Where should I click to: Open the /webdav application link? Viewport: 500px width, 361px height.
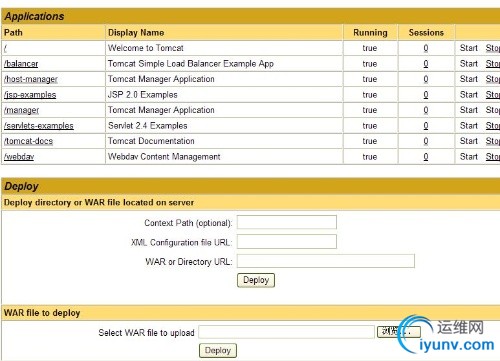19,157
